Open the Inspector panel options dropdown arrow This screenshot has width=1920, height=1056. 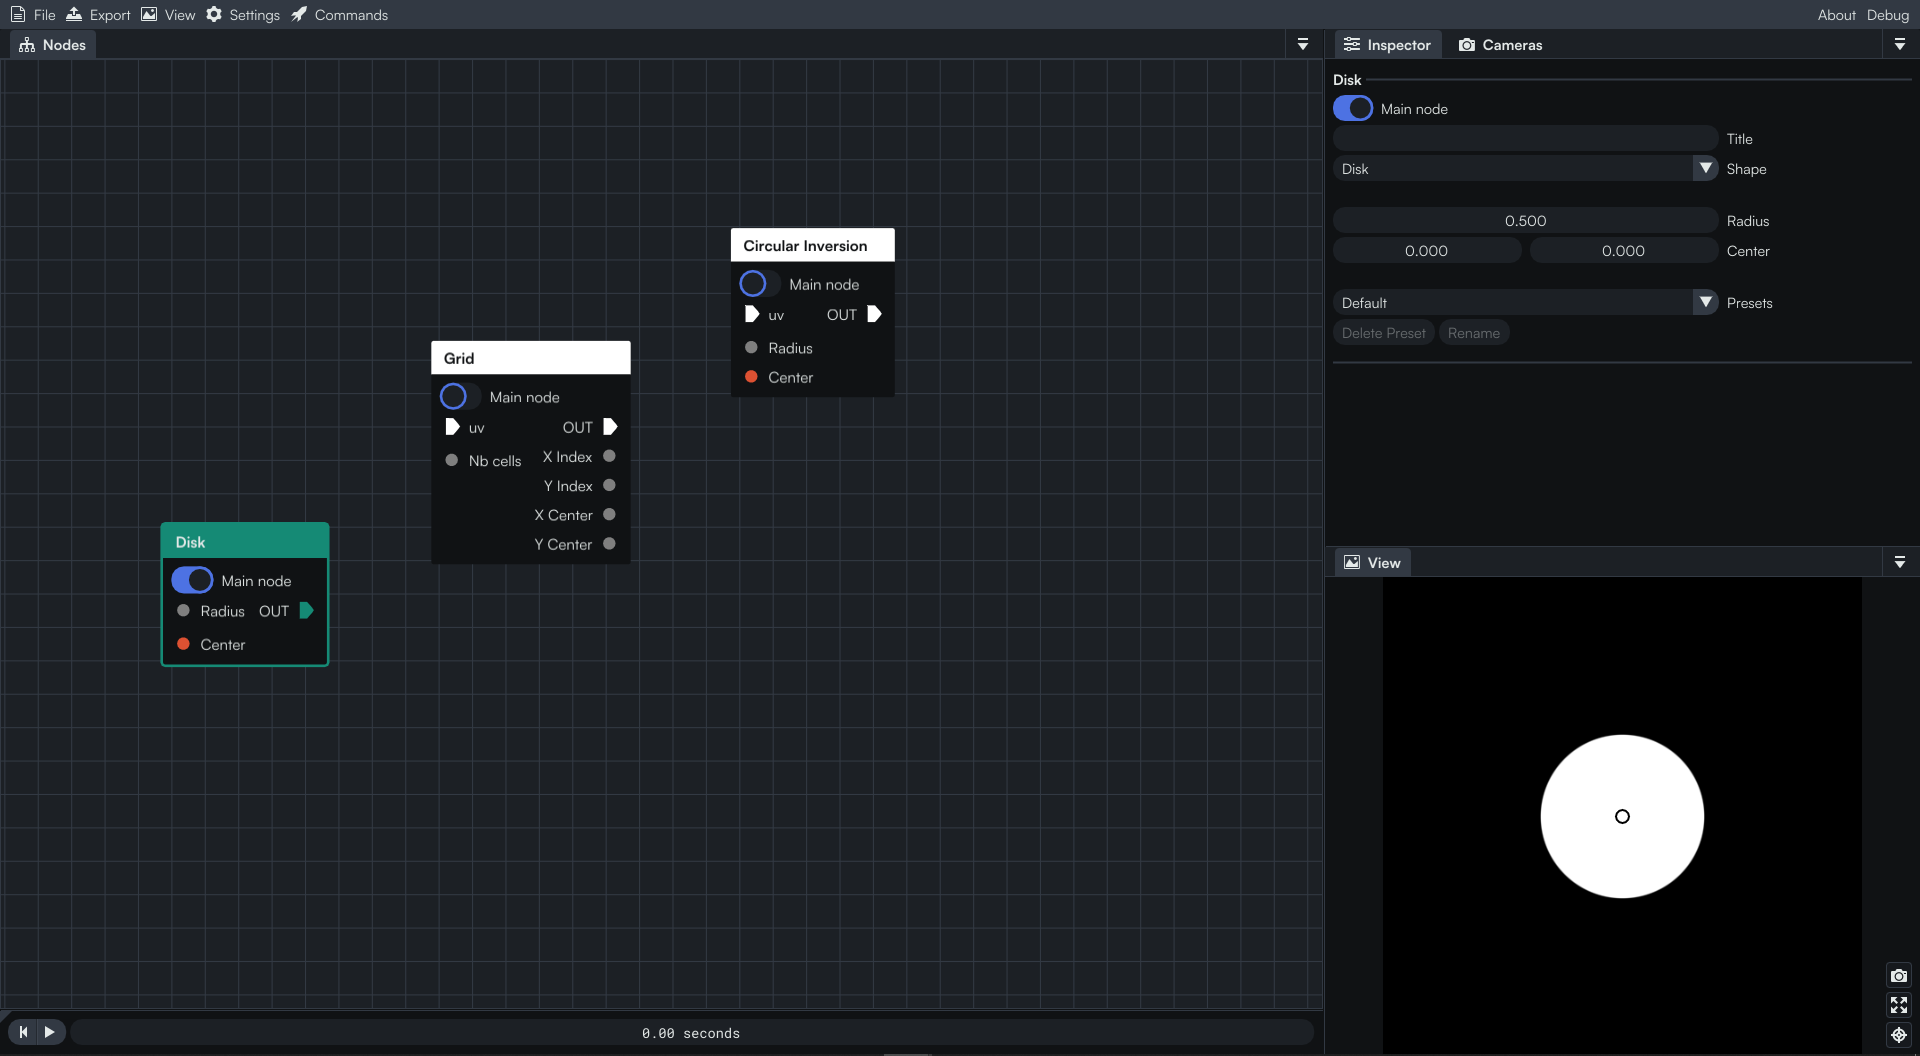[1899, 44]
